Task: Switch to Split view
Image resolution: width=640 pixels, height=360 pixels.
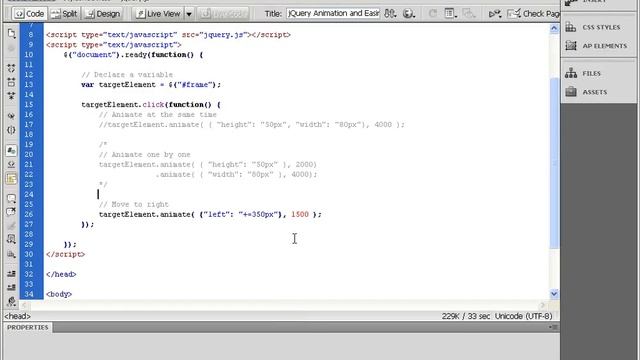Action: coord(64,13)
